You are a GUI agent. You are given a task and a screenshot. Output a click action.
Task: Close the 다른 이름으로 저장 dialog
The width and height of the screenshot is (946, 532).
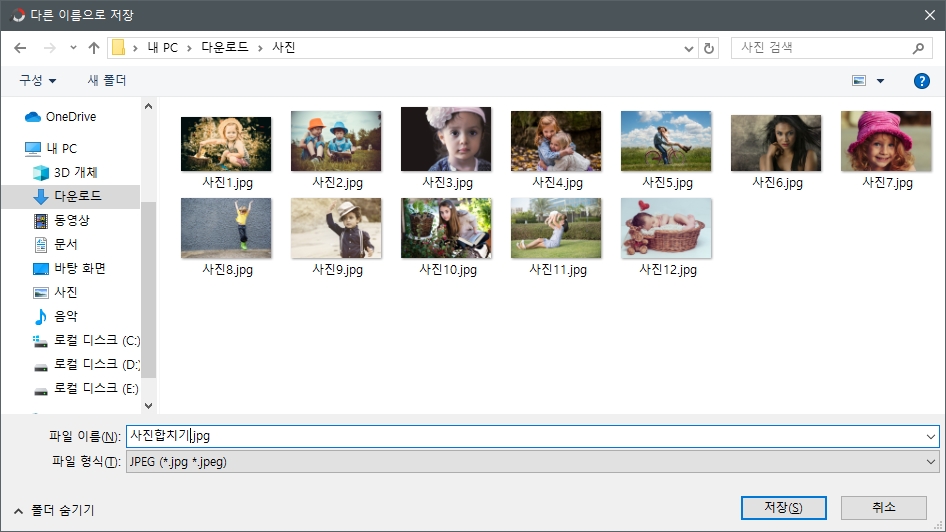(930, 15)
